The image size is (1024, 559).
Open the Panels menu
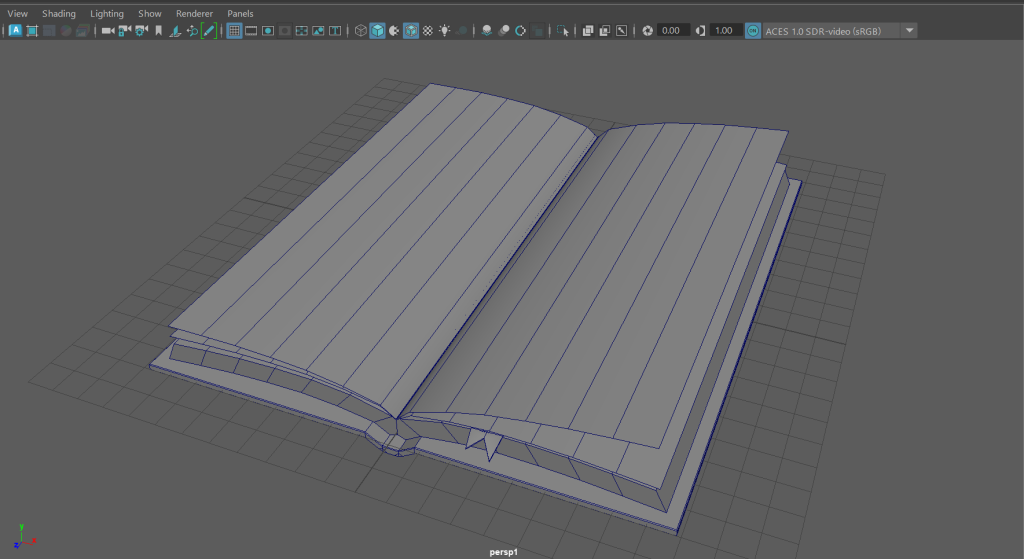[x=240, y=14]
